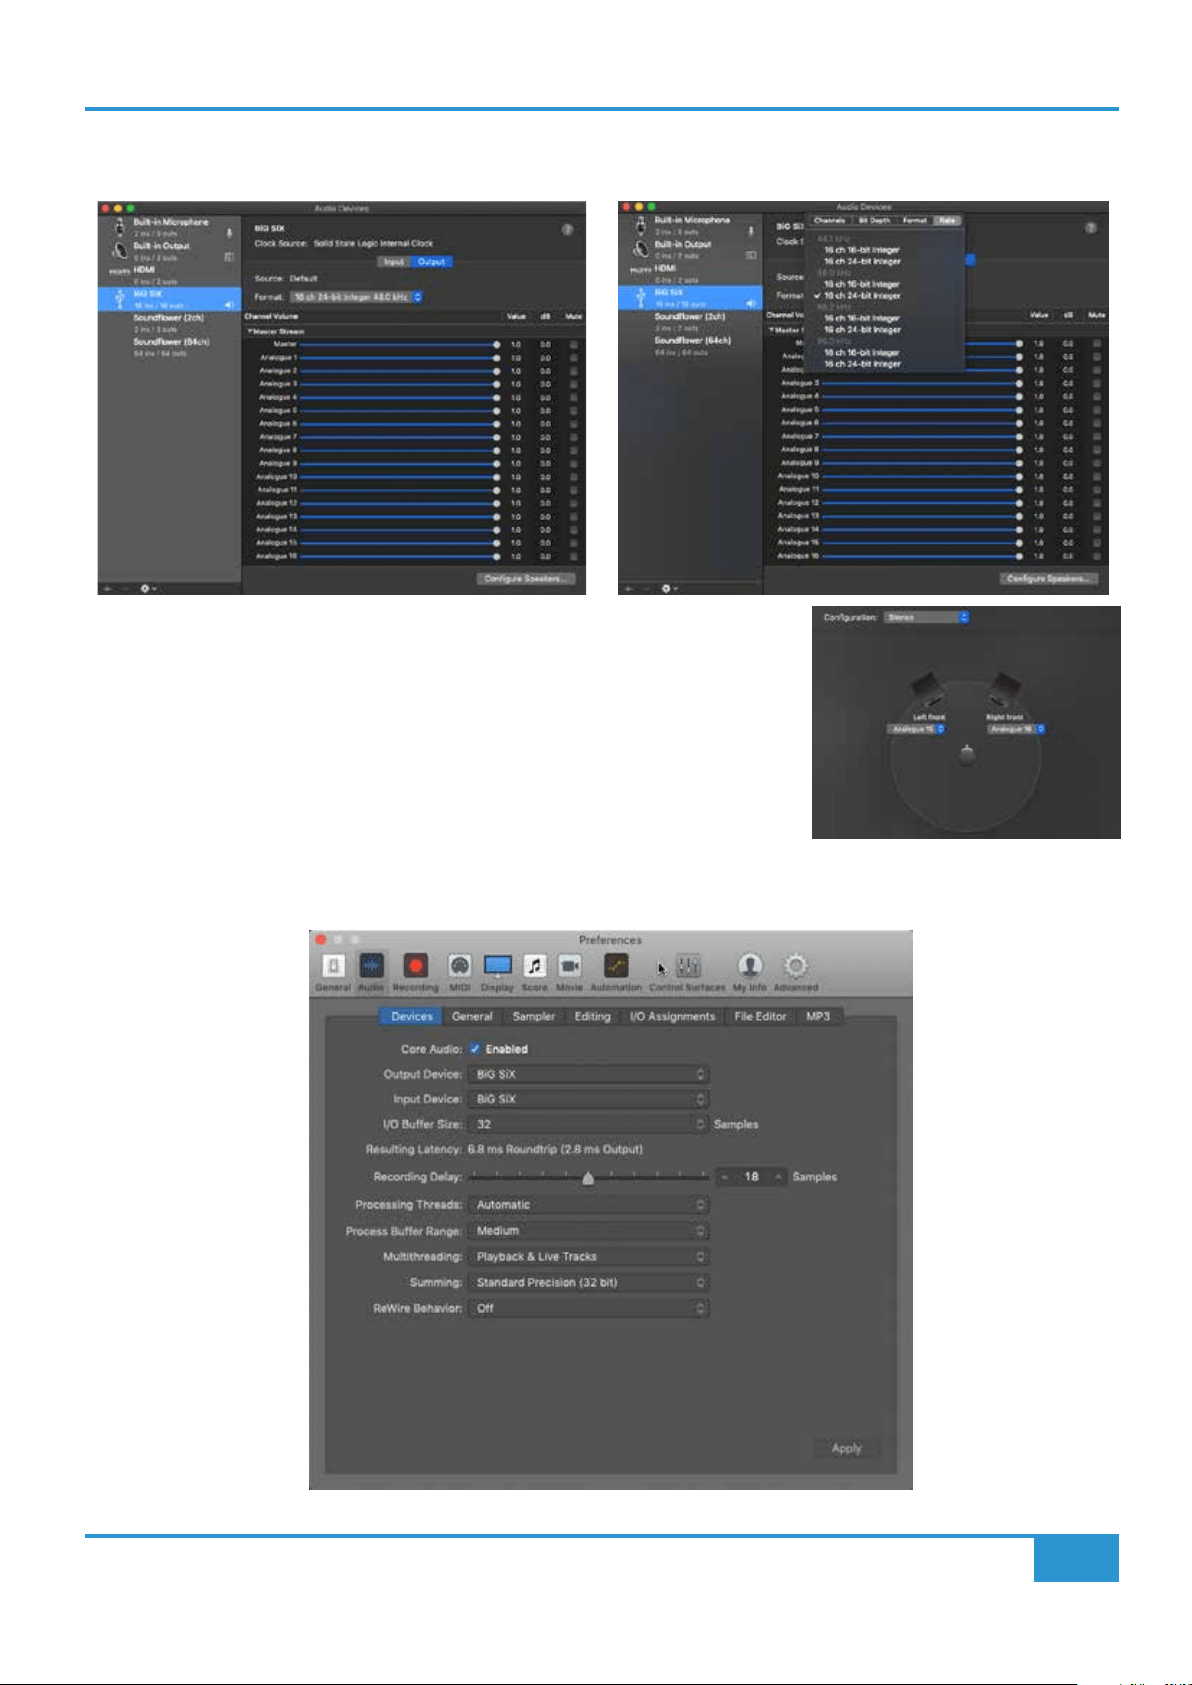Open Recording preferences red record icon

(415, 966)
